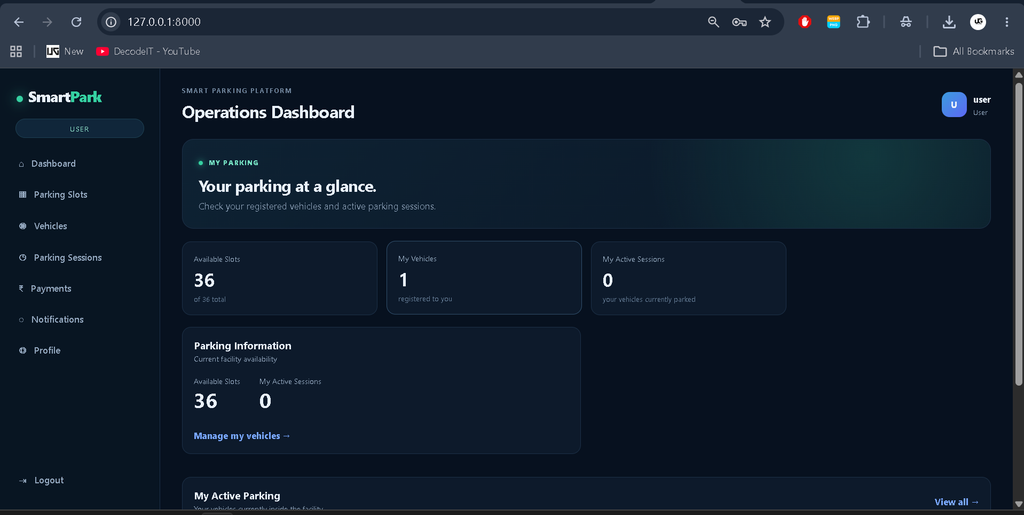Click the Parking Slots grid icon
The width and height of the screenshot is (1024, 515).
[23, 195]
